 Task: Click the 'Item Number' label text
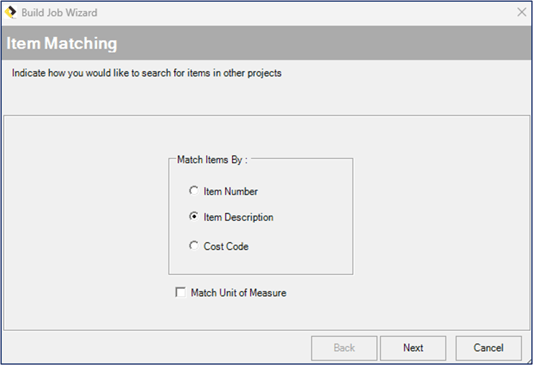click(230, 191)
